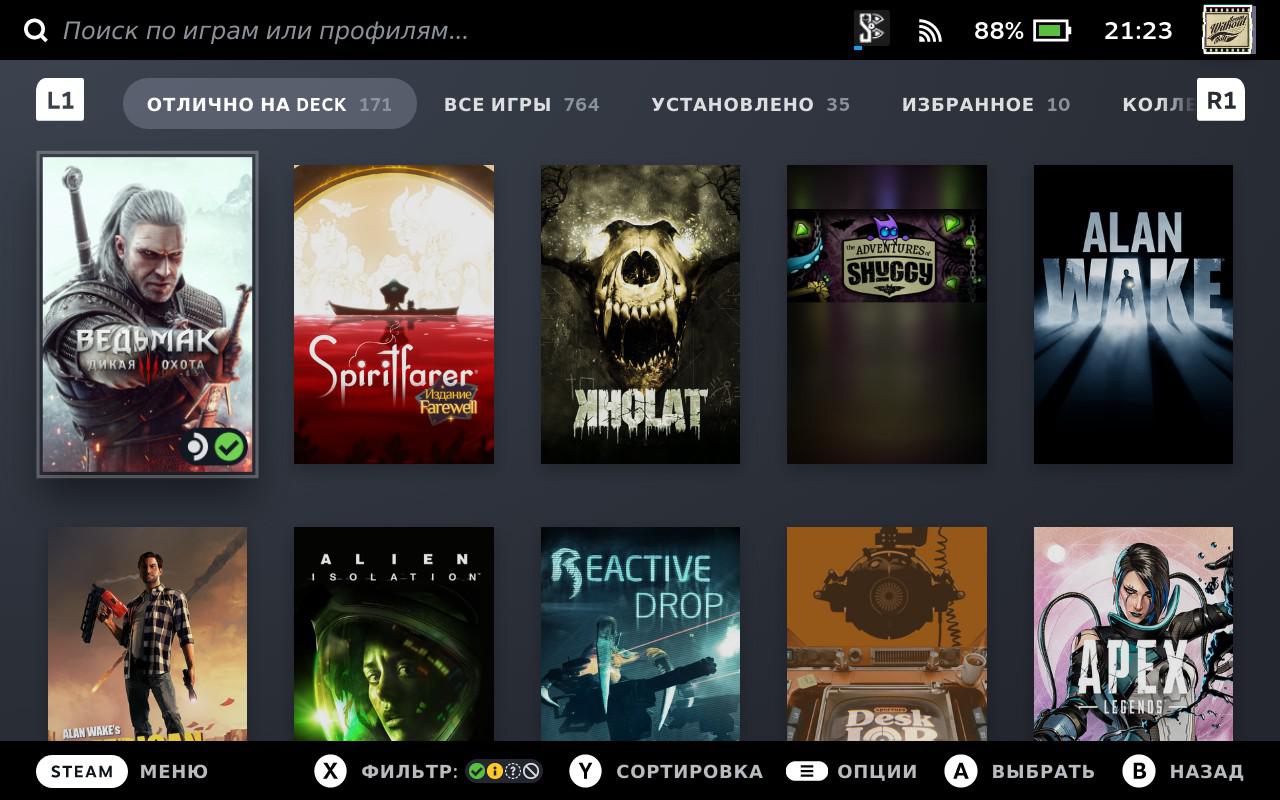The height and width of the screenshot is (800, 1280).
Task: Open the Kholat game cover
Action: coord(640,314)
